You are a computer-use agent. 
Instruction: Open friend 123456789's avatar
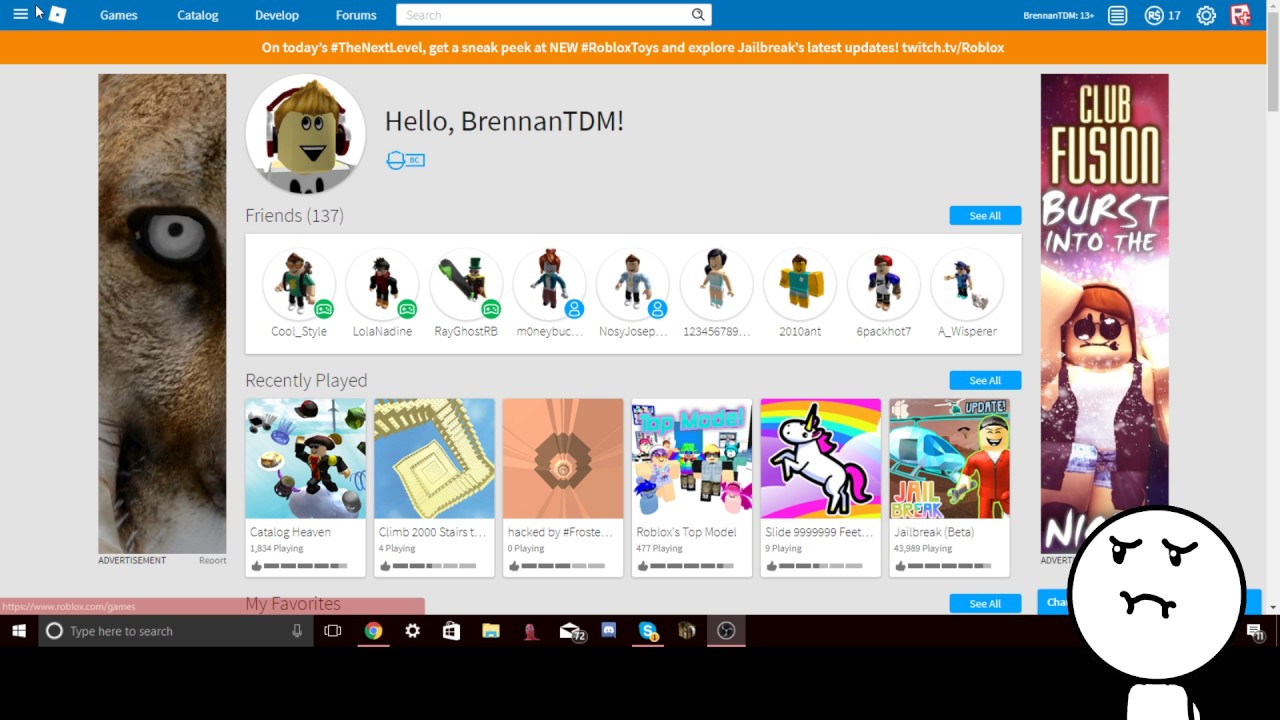716,284
